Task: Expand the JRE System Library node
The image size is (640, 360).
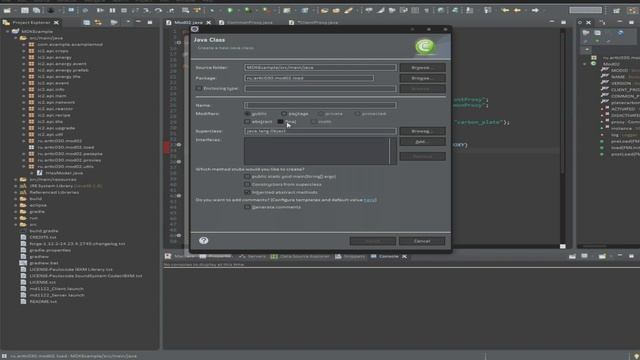Action: tap(16, 186)
